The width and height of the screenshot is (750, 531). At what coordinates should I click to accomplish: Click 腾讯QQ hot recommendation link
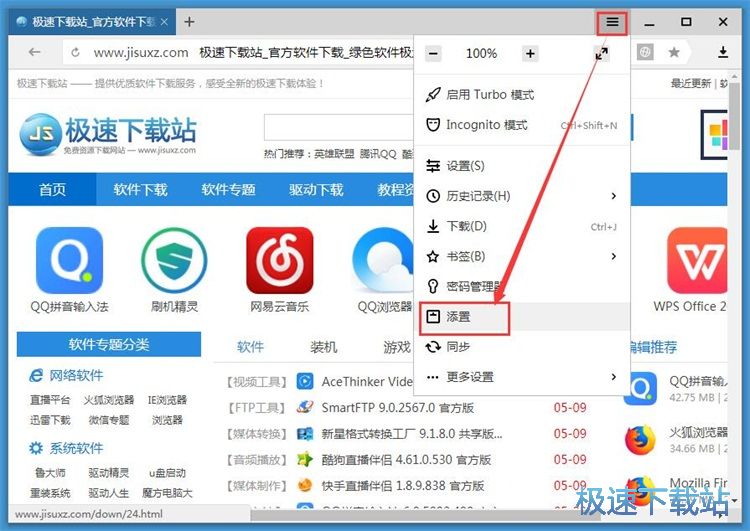point(378,154)
